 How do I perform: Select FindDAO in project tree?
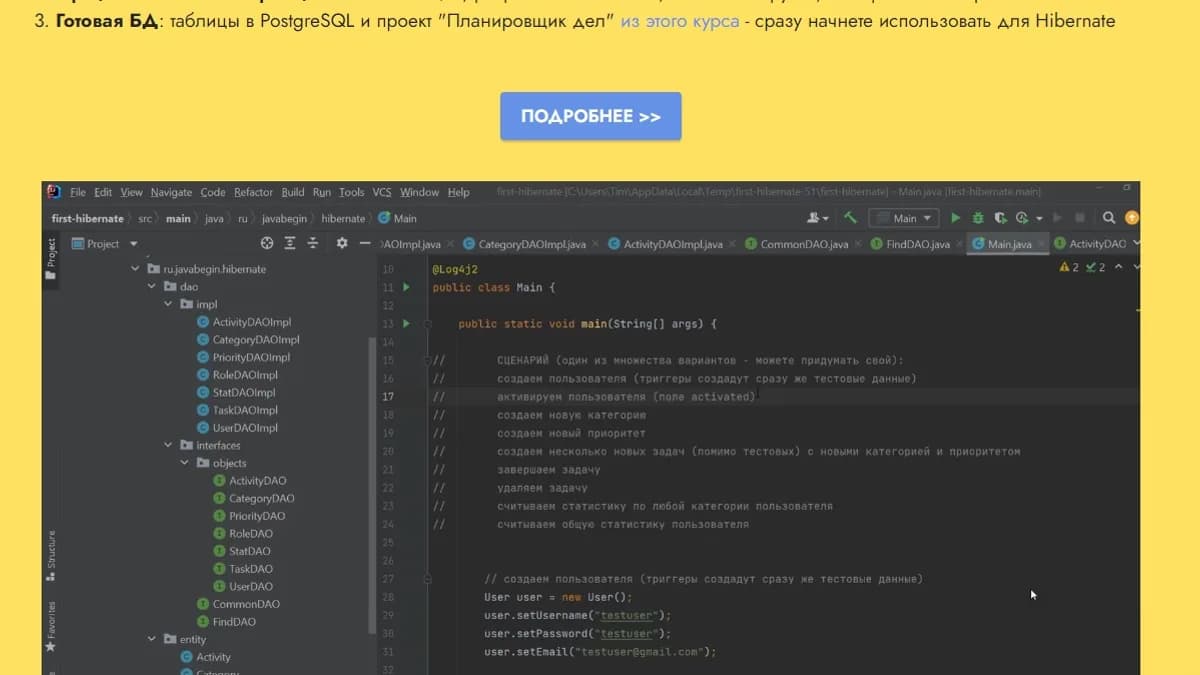(x=227, y=622)
